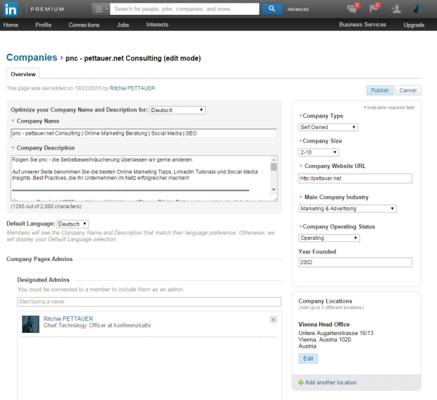Click inside the Company Description textarea
437x400 pixels.
(x=141, y=178)
